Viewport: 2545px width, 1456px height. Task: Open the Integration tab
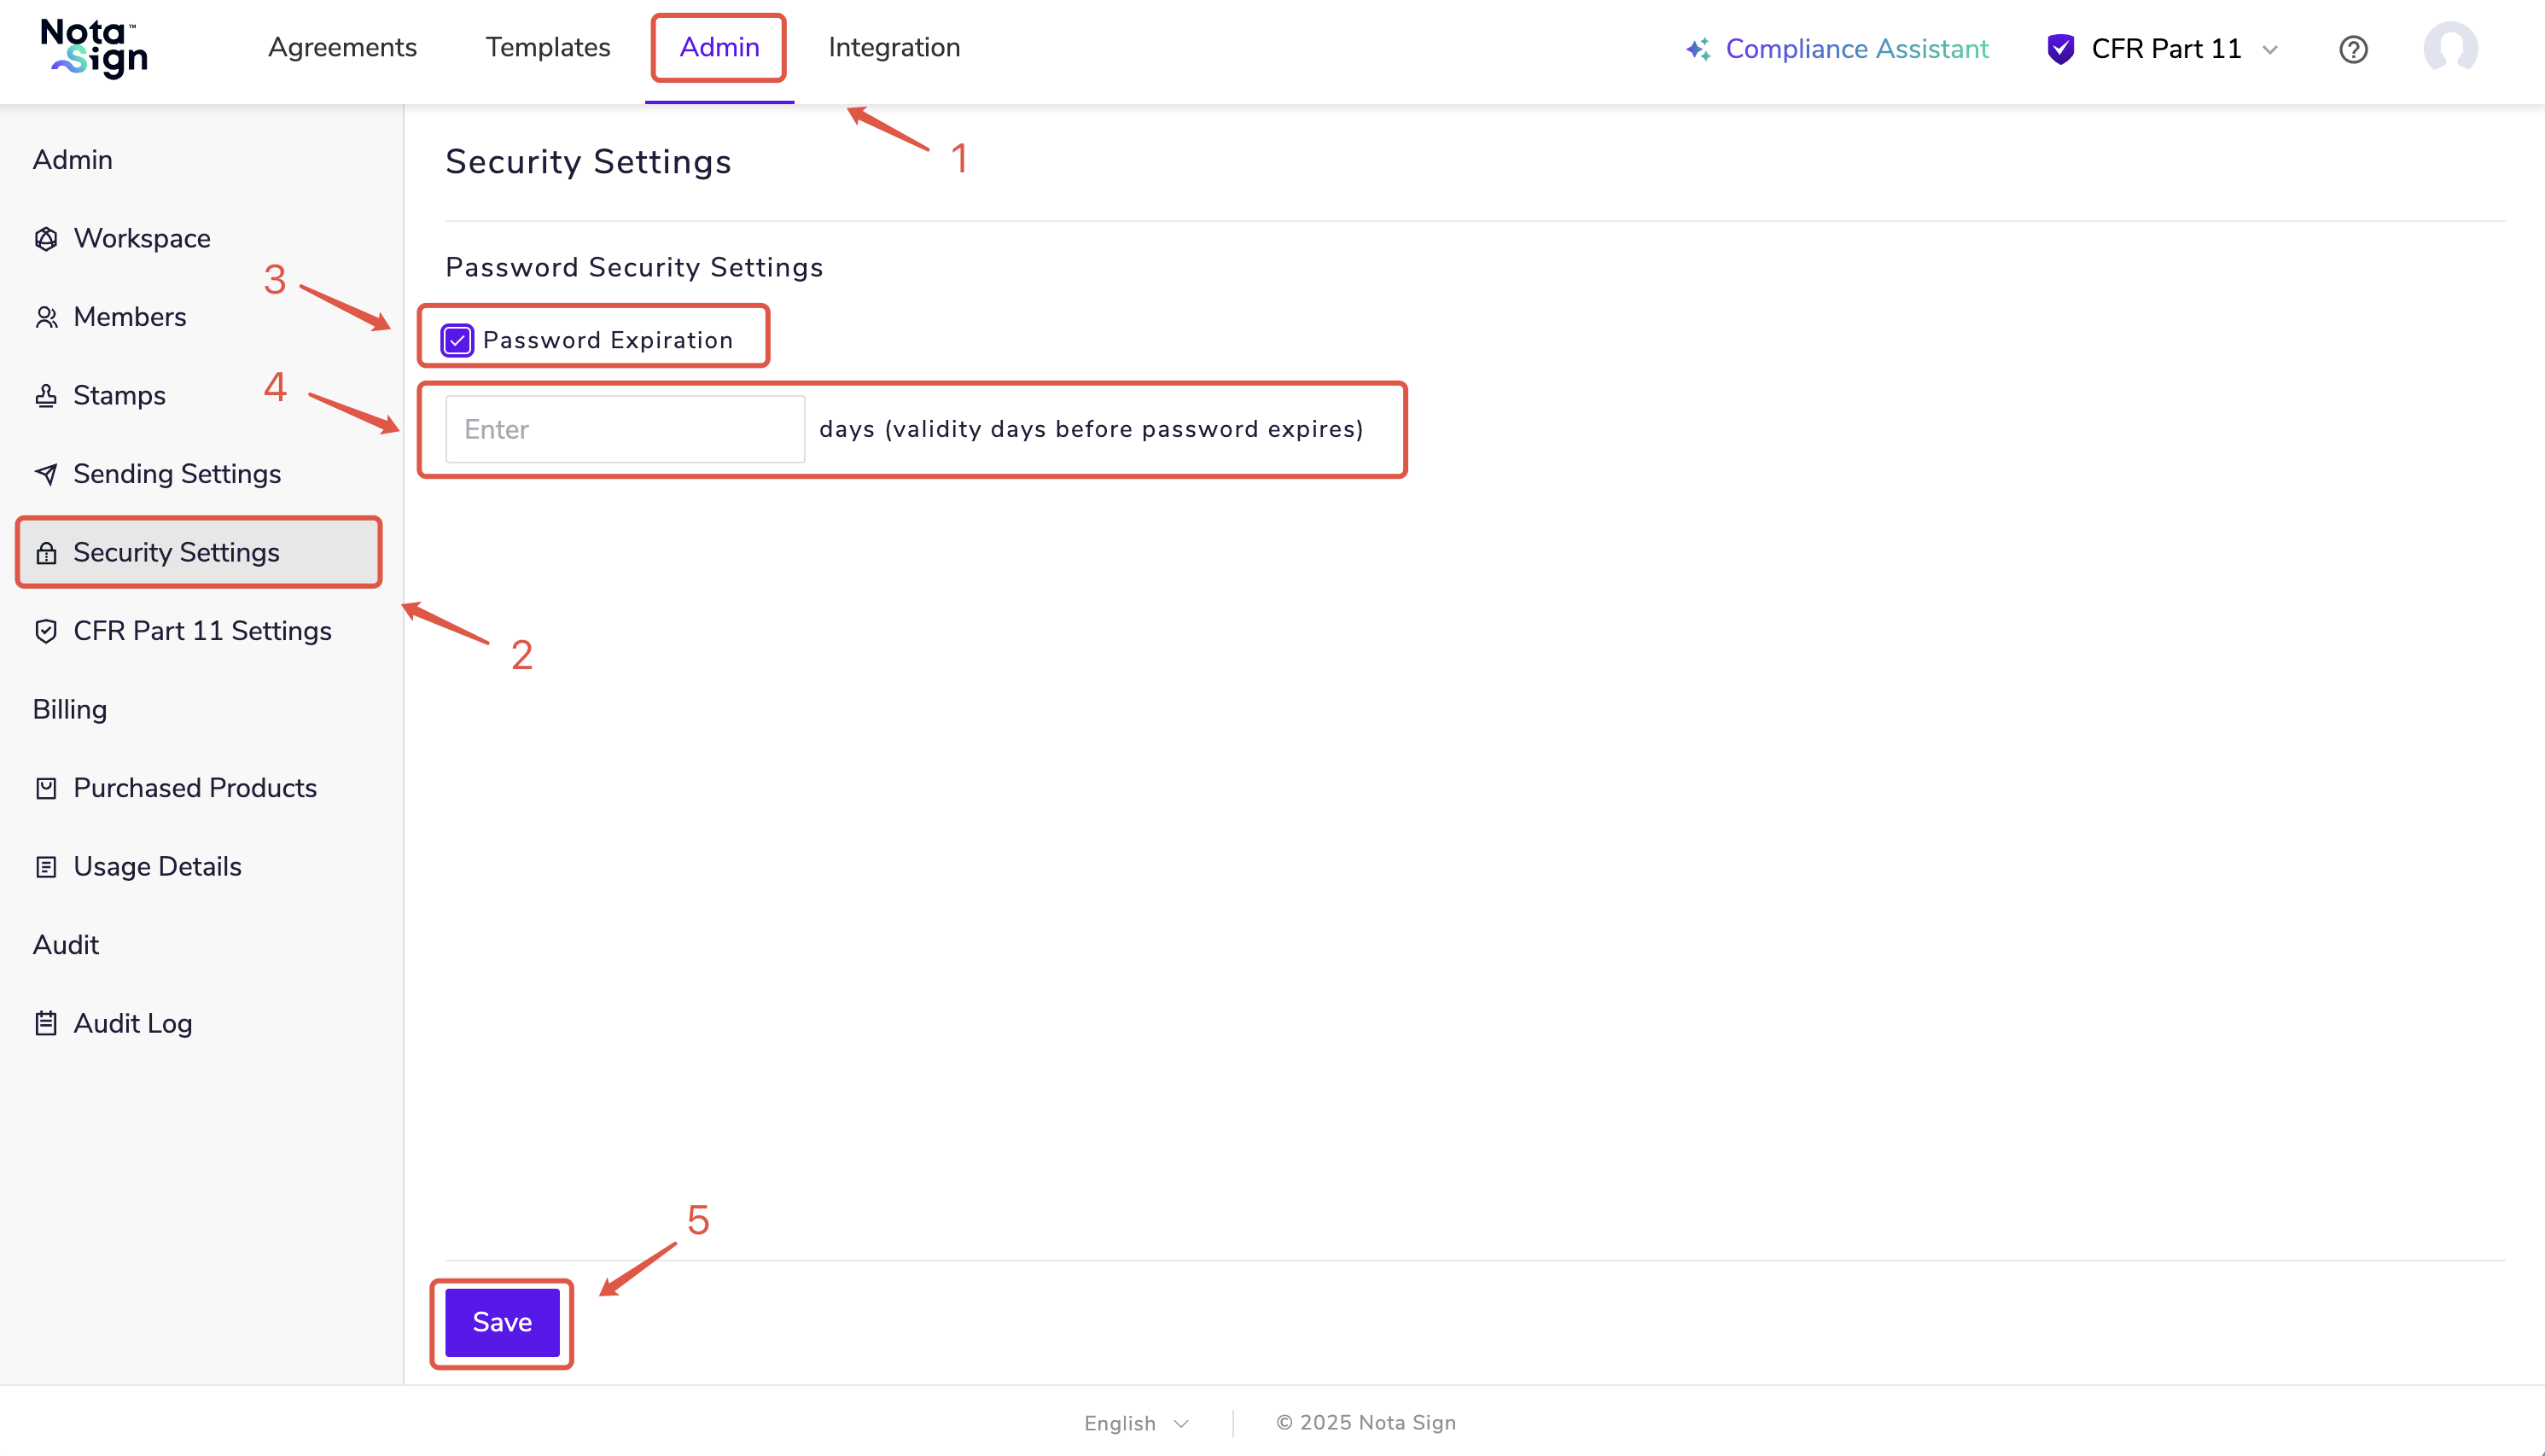coord(894,47)
